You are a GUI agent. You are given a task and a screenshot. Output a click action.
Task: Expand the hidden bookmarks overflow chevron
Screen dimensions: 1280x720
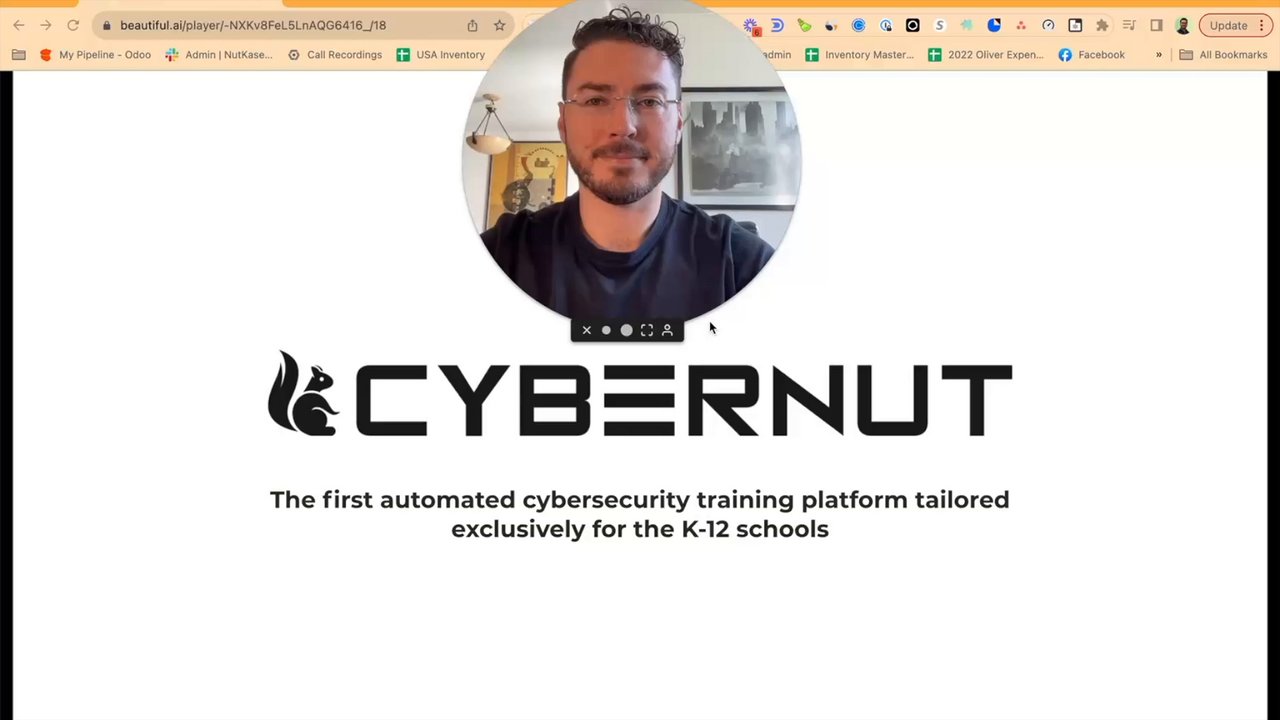pyautogui.click(x=1159, y=55)
